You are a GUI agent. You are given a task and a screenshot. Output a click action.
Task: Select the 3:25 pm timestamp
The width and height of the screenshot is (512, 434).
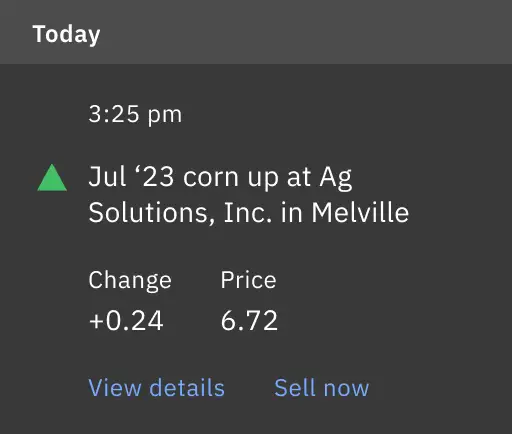coord(135,114)
